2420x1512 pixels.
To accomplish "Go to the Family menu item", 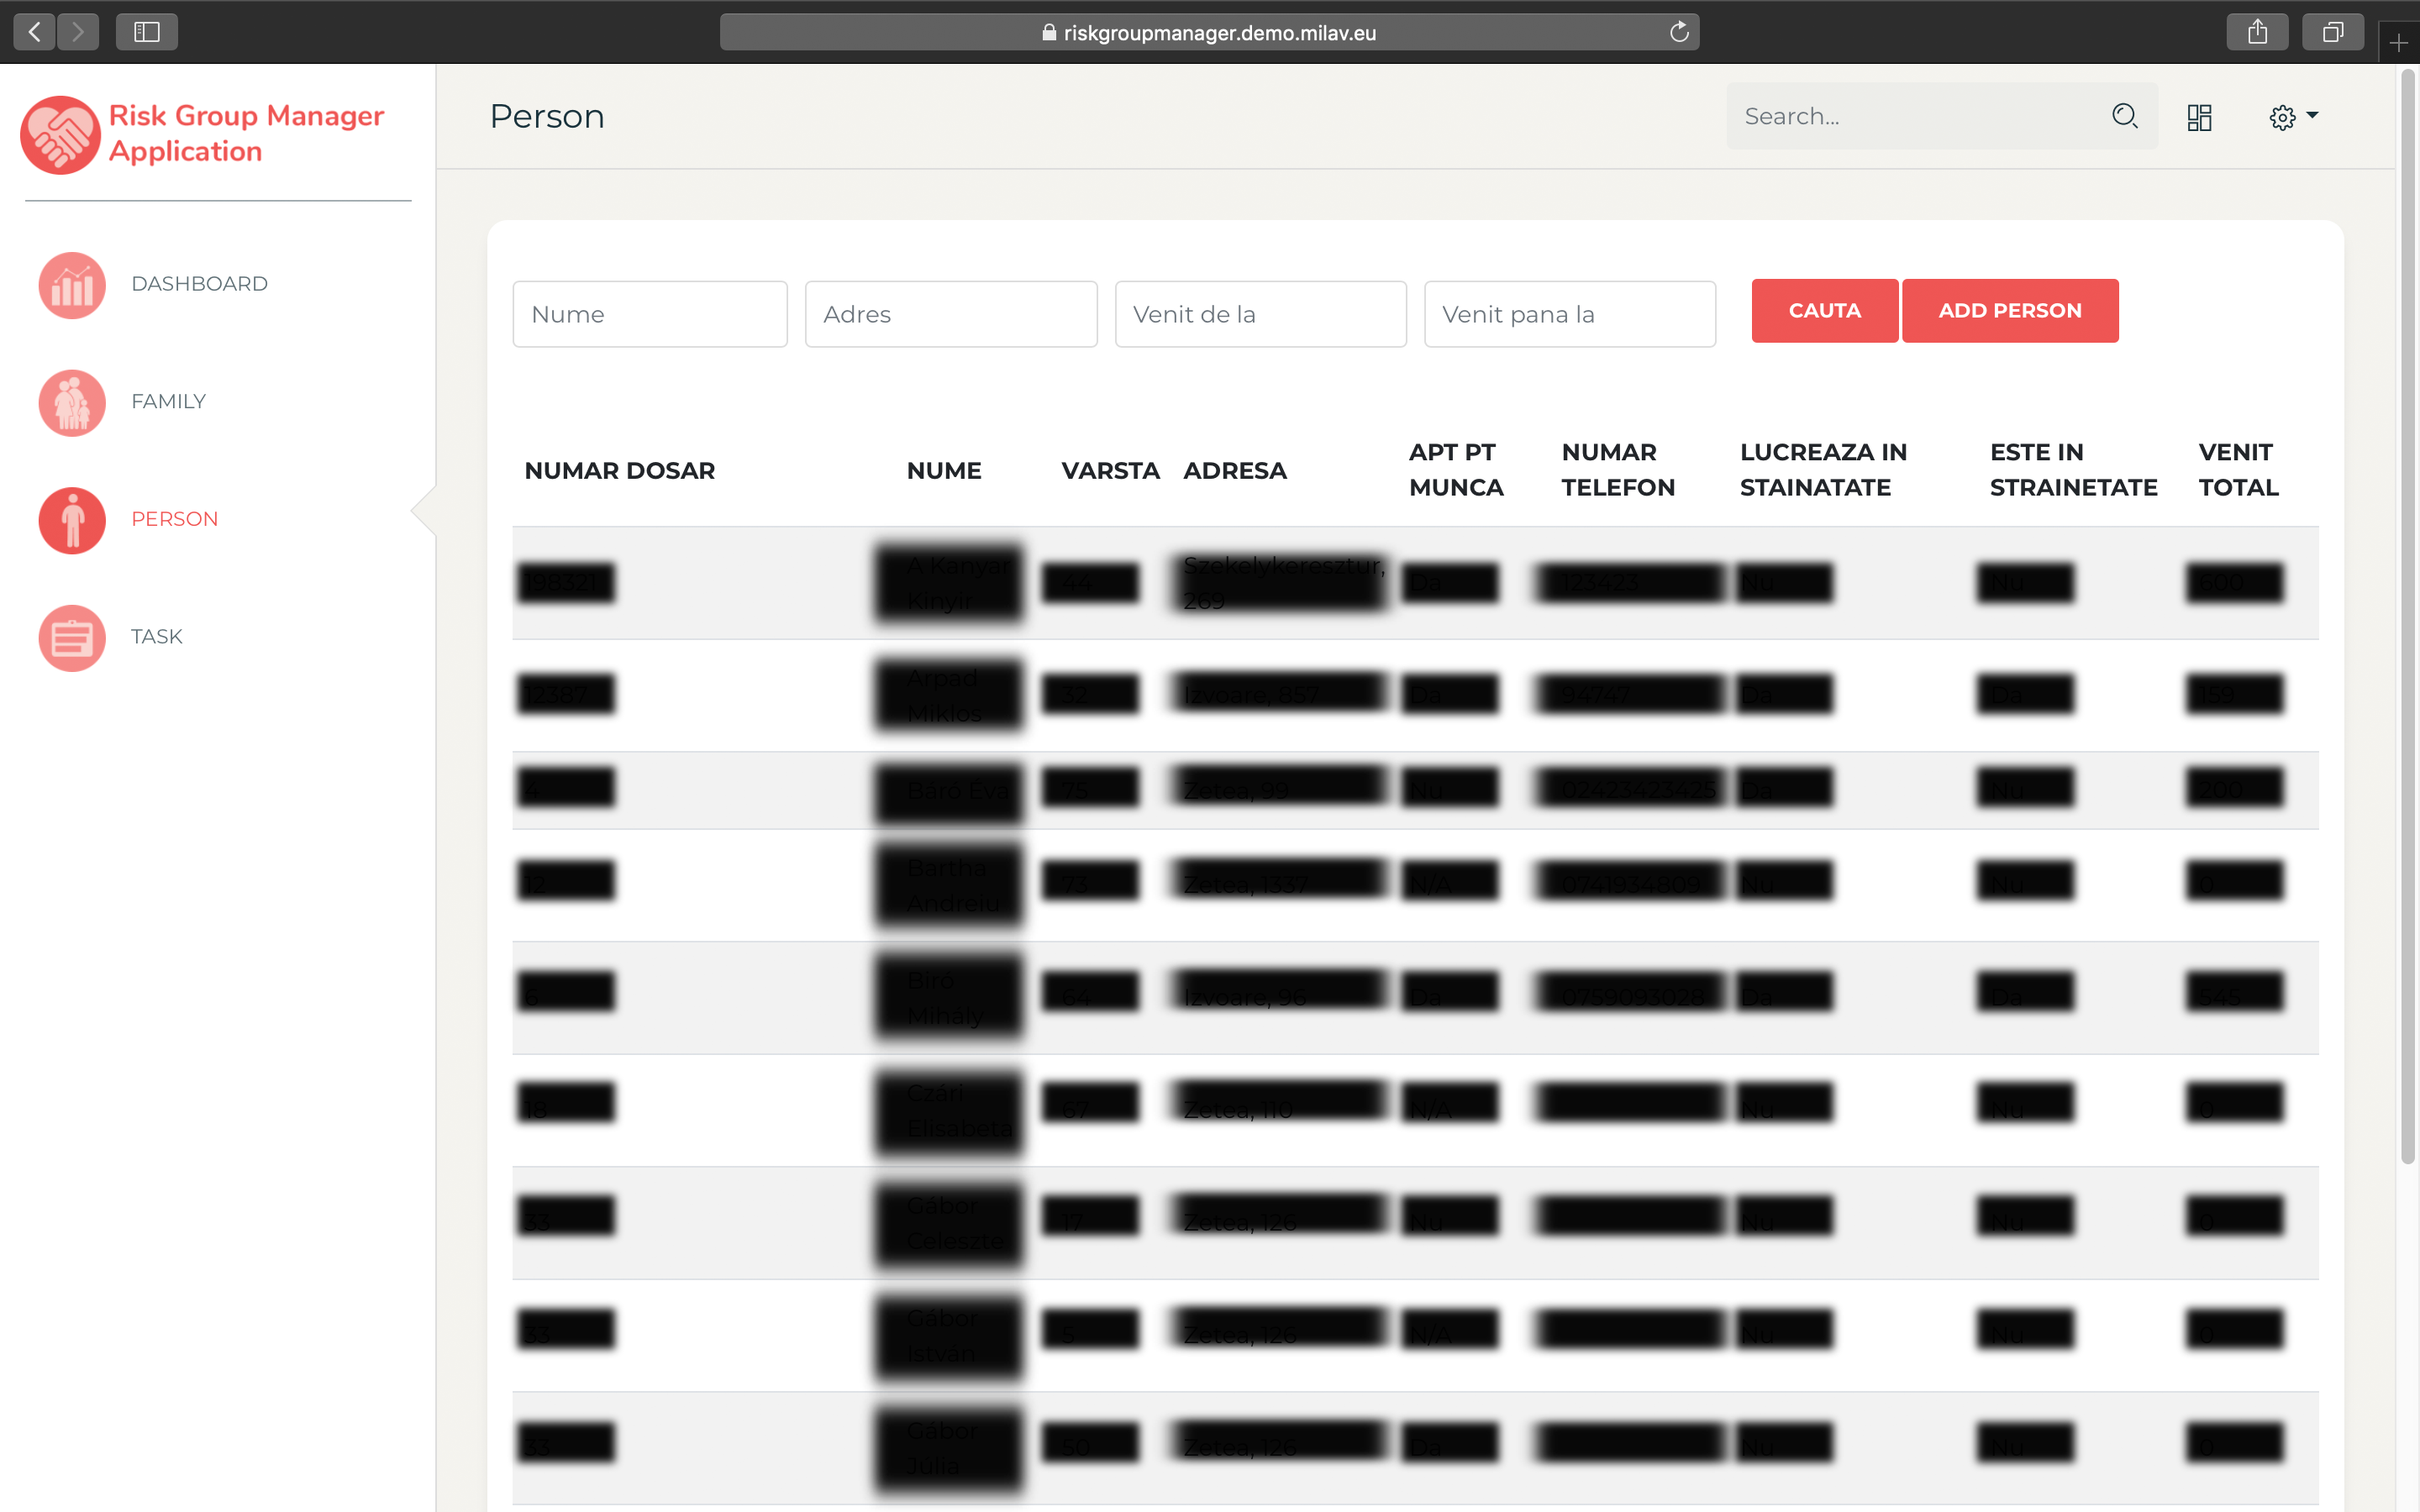I will coord(168,401).
